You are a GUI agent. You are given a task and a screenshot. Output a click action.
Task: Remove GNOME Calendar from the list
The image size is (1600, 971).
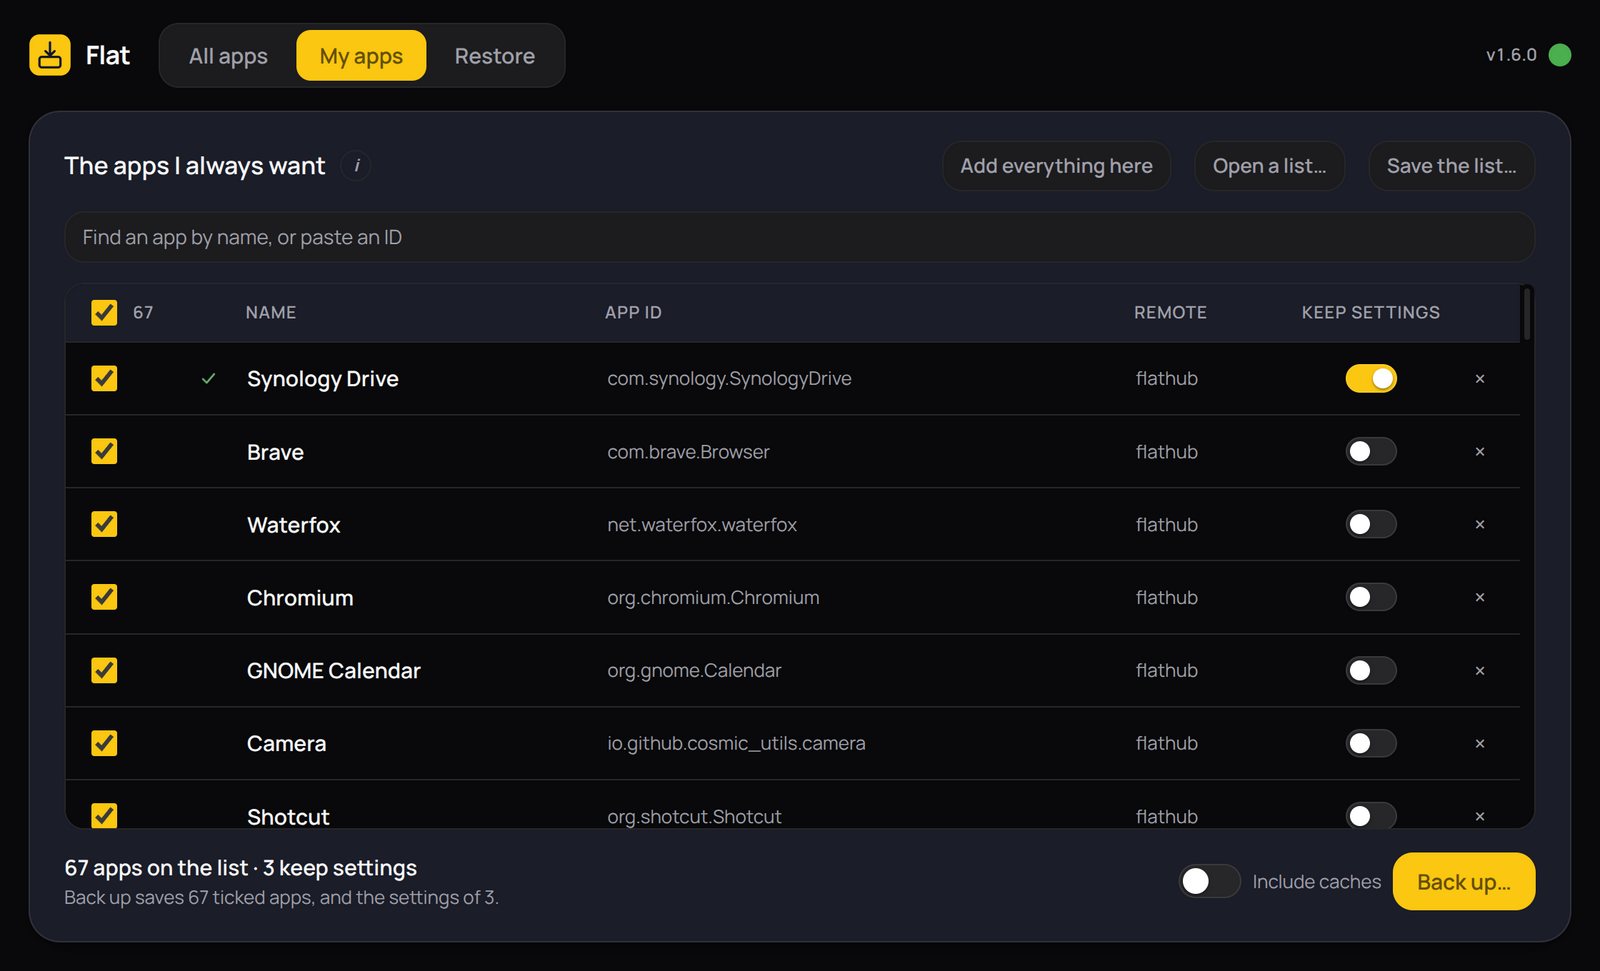[1480, 671]
